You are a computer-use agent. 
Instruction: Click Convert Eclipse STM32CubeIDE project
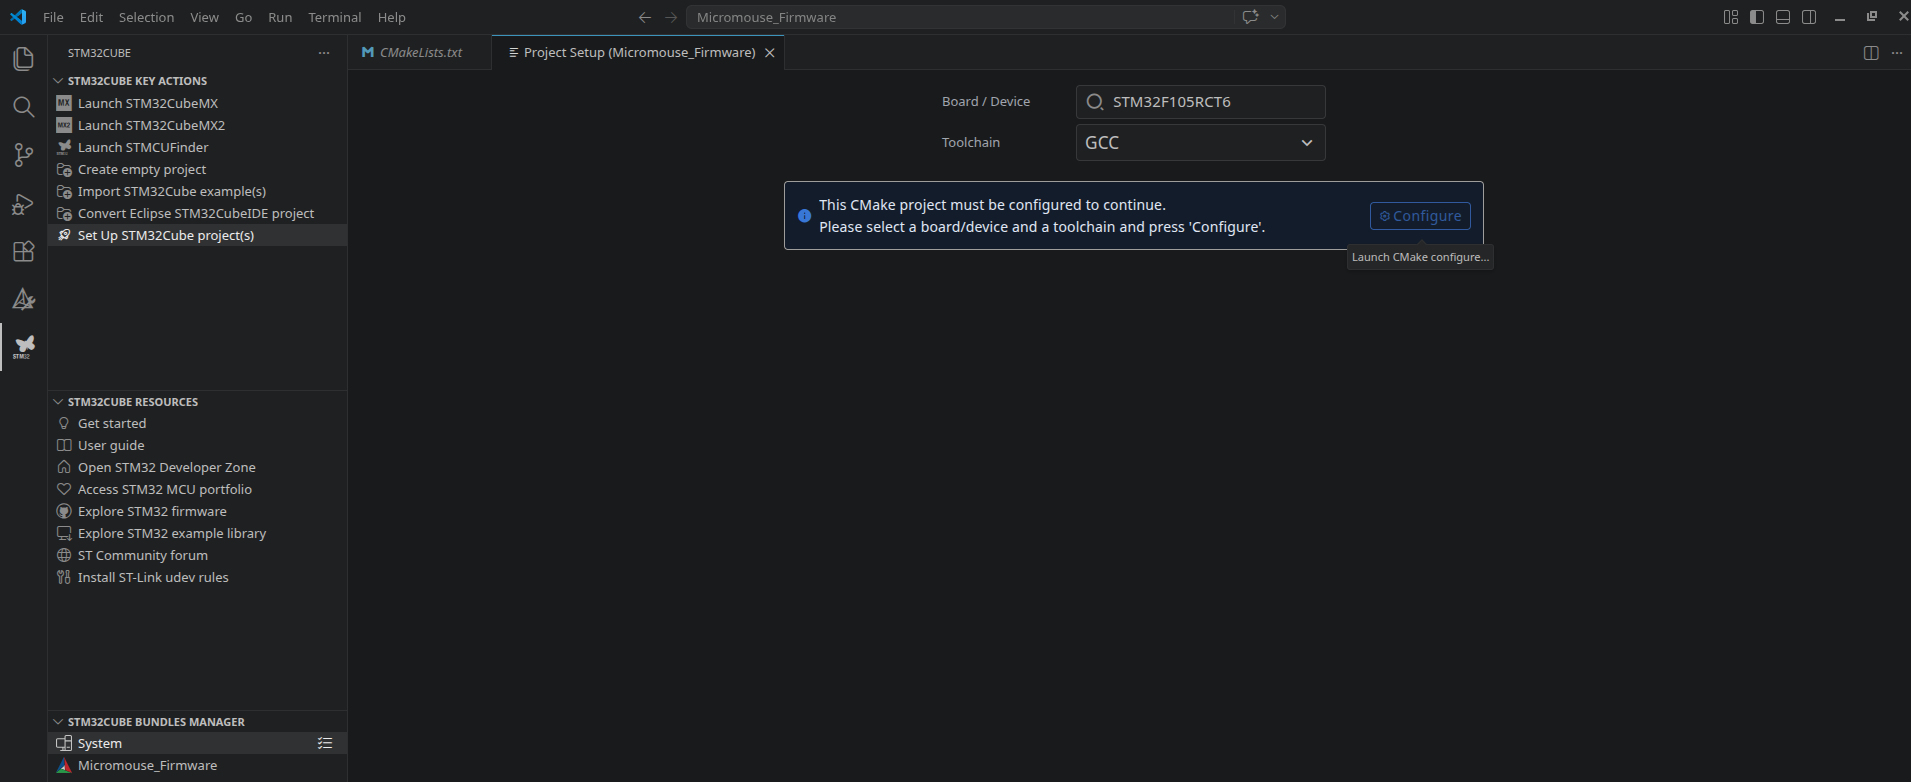(197, 213)
